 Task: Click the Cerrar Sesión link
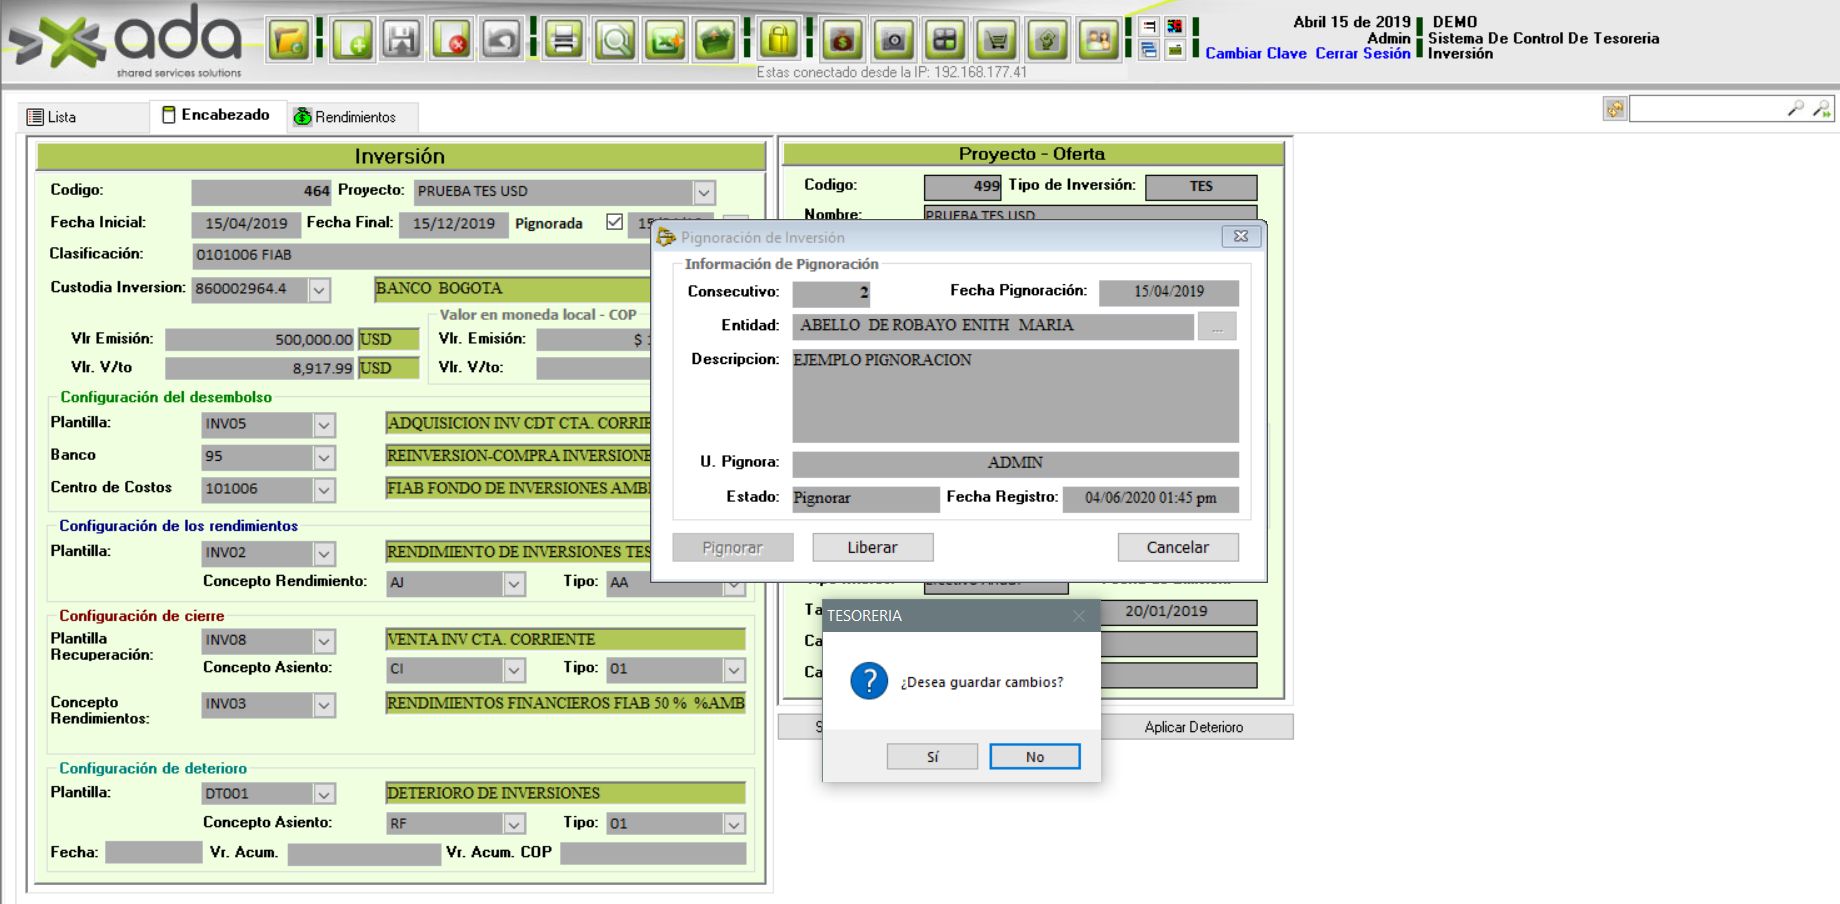pos(1362,54)
